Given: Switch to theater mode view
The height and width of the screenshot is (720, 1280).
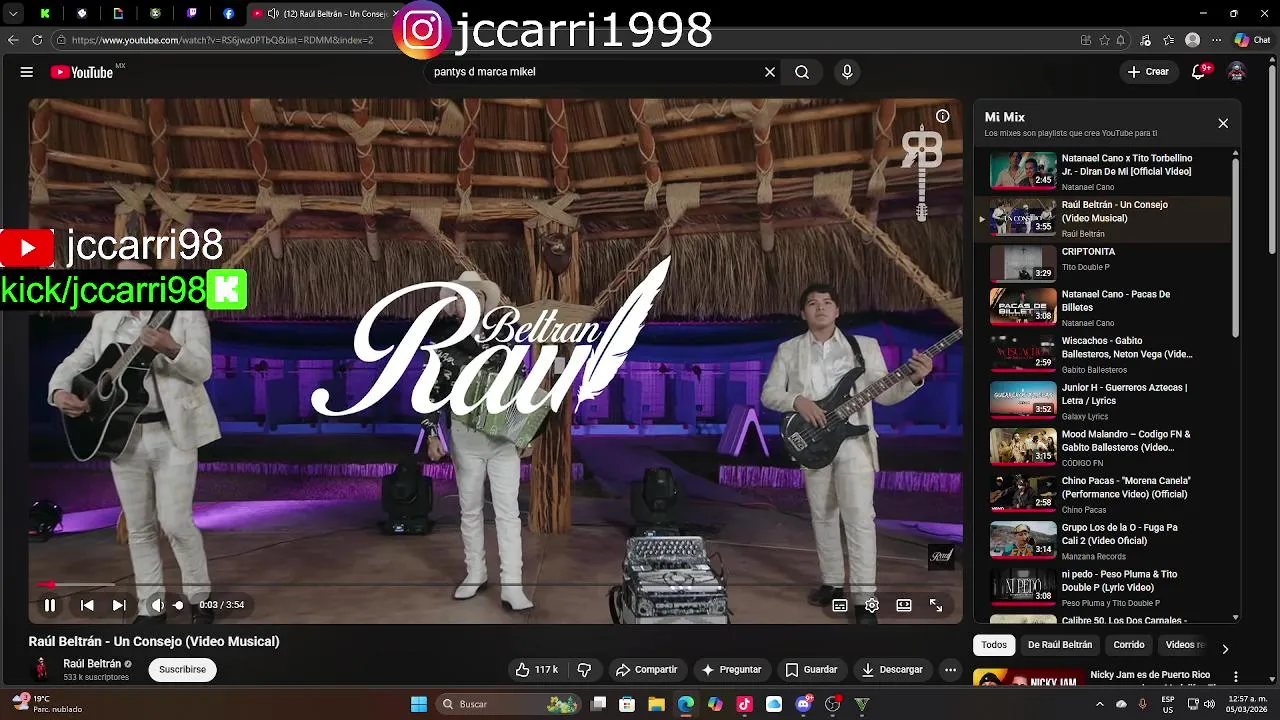Looking at the screenshot, I should (x=904, y=605).
